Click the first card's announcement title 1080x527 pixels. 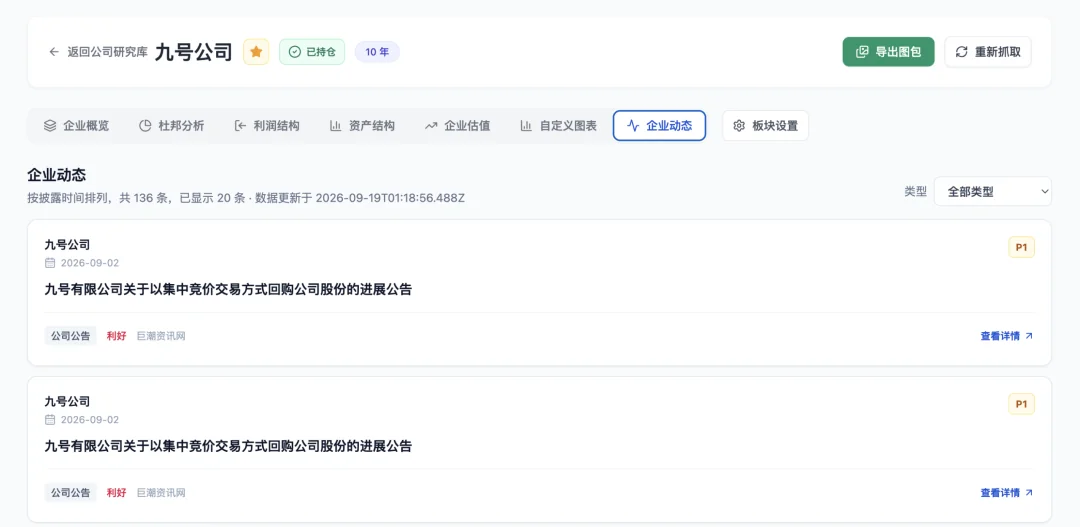point(228,290)
